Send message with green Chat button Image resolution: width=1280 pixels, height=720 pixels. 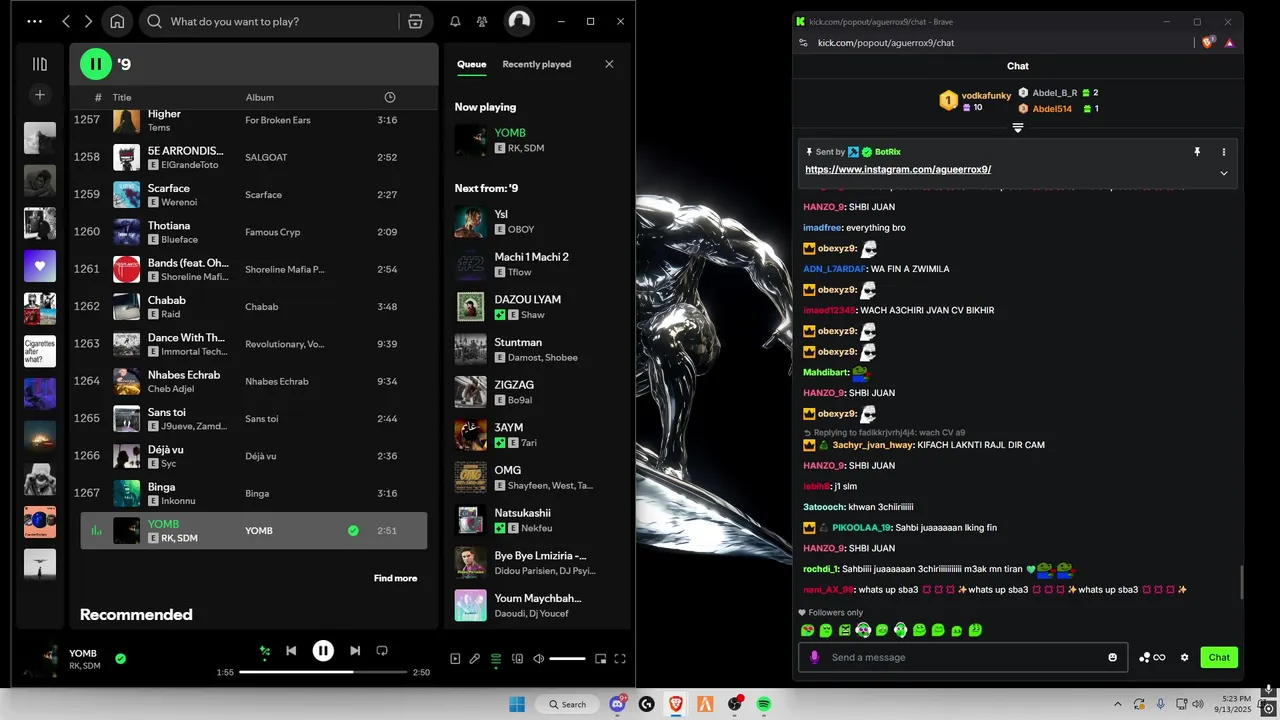[1219, 657]
